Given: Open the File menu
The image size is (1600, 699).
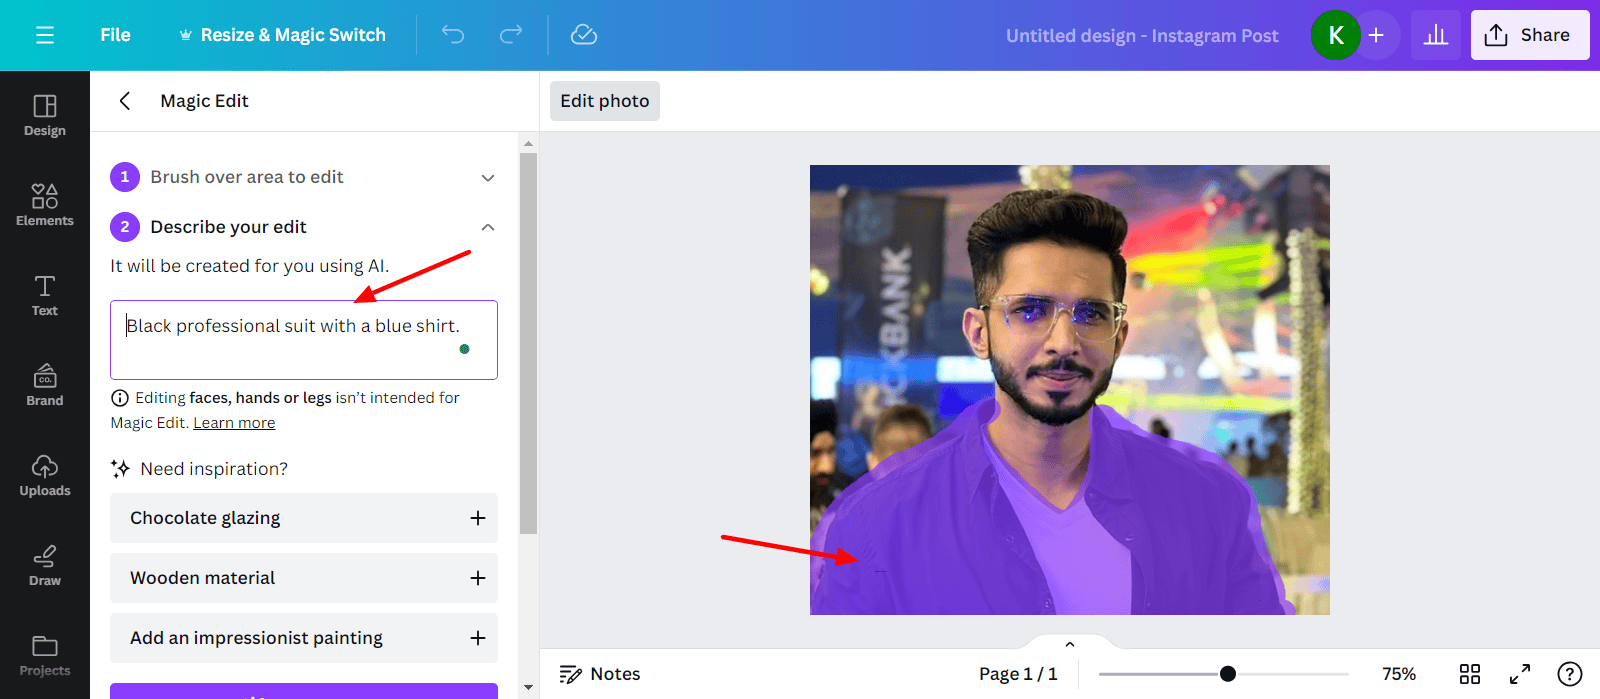Looking at the screenshot, I should pyautogui.click(x=115, y=35).
